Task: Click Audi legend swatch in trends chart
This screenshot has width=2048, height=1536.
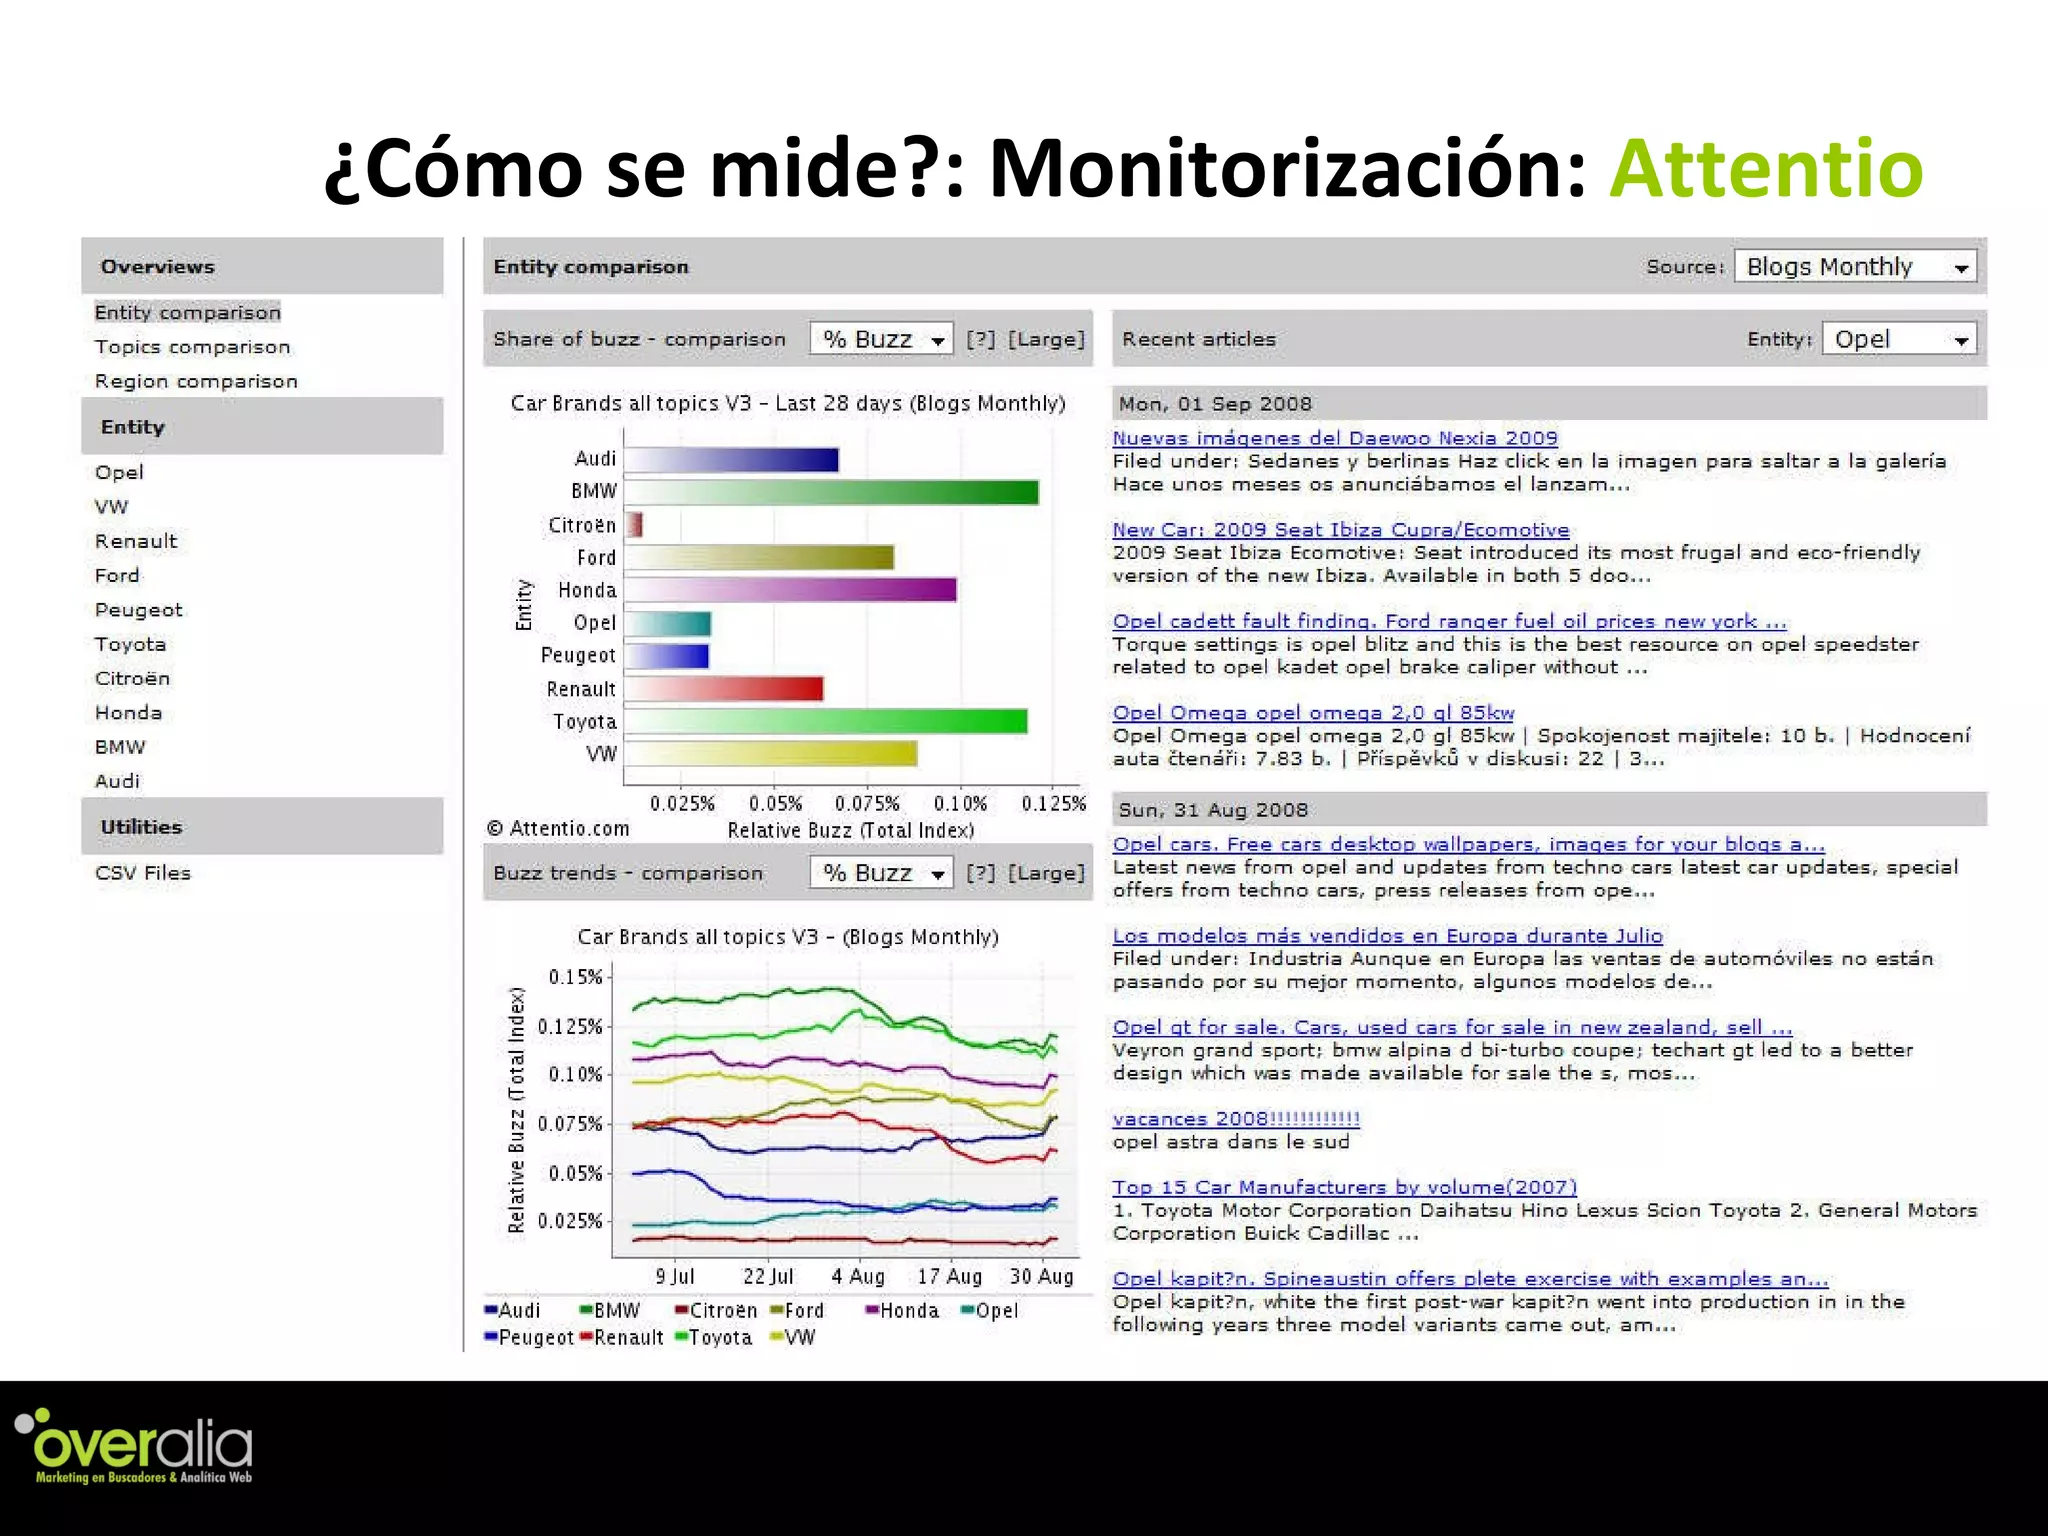Action: tap(491, 1311)
